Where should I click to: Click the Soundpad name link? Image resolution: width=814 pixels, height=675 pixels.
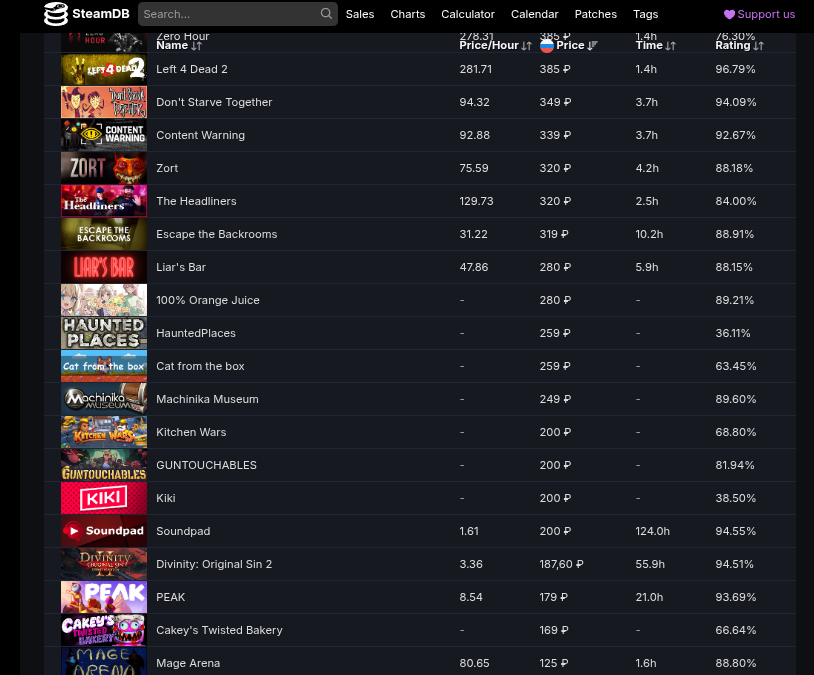(183, 531)
